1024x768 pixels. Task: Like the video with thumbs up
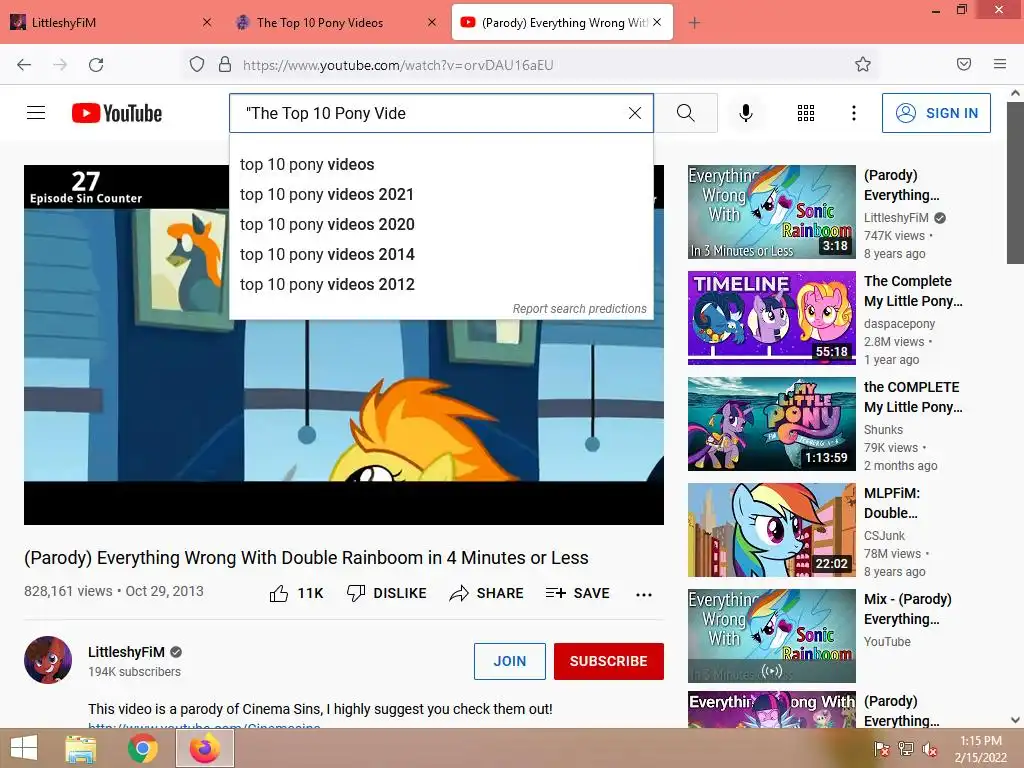(x=296, y=593)
